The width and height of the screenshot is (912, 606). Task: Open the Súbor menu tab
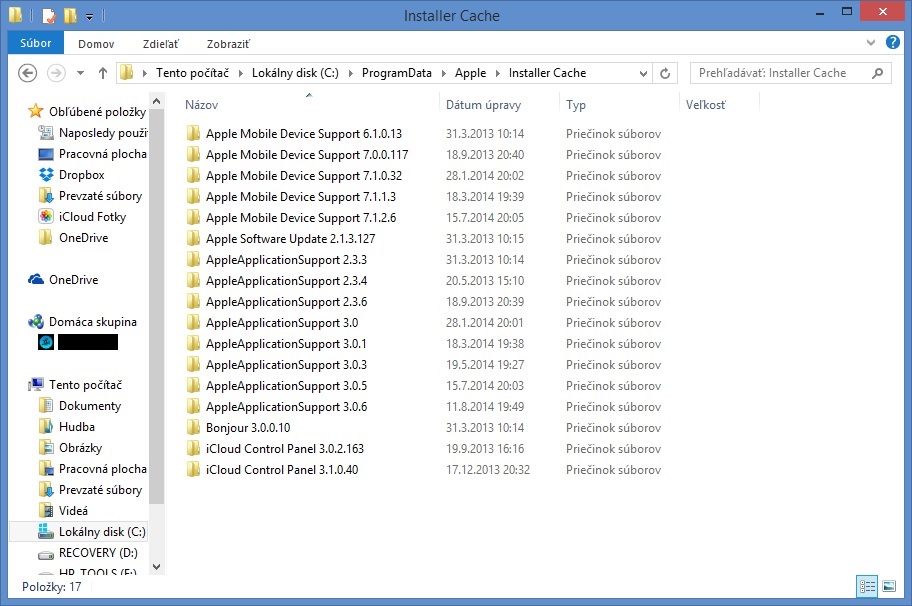click(35, 43)
